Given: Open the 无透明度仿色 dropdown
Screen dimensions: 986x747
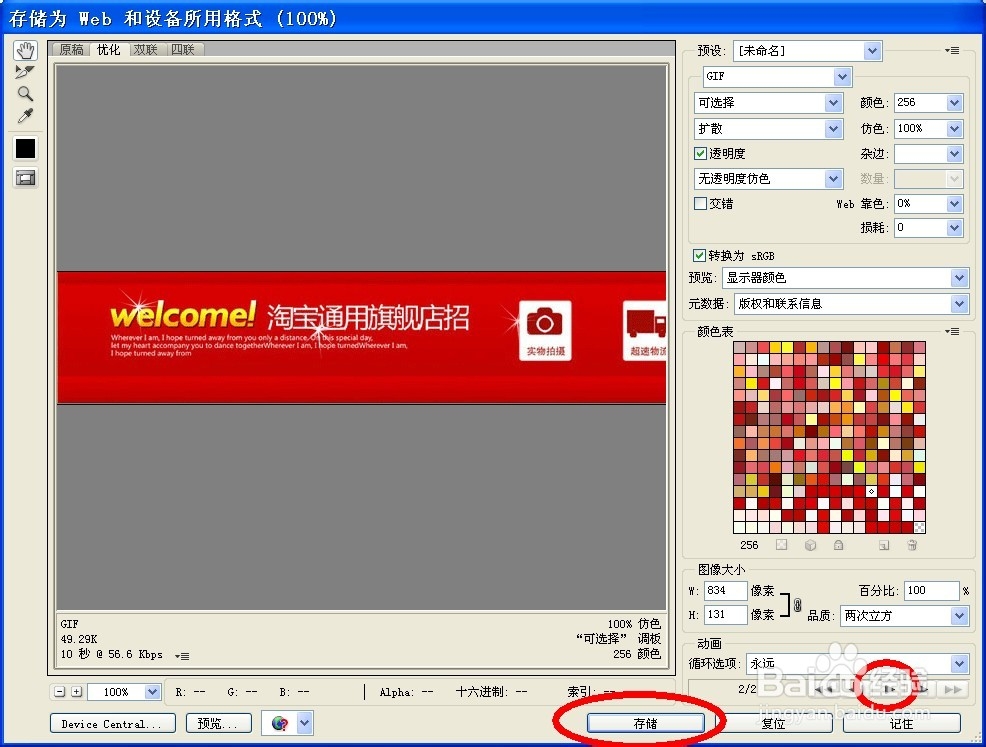Looking at the screenshot, I should (x=768, y=179).
